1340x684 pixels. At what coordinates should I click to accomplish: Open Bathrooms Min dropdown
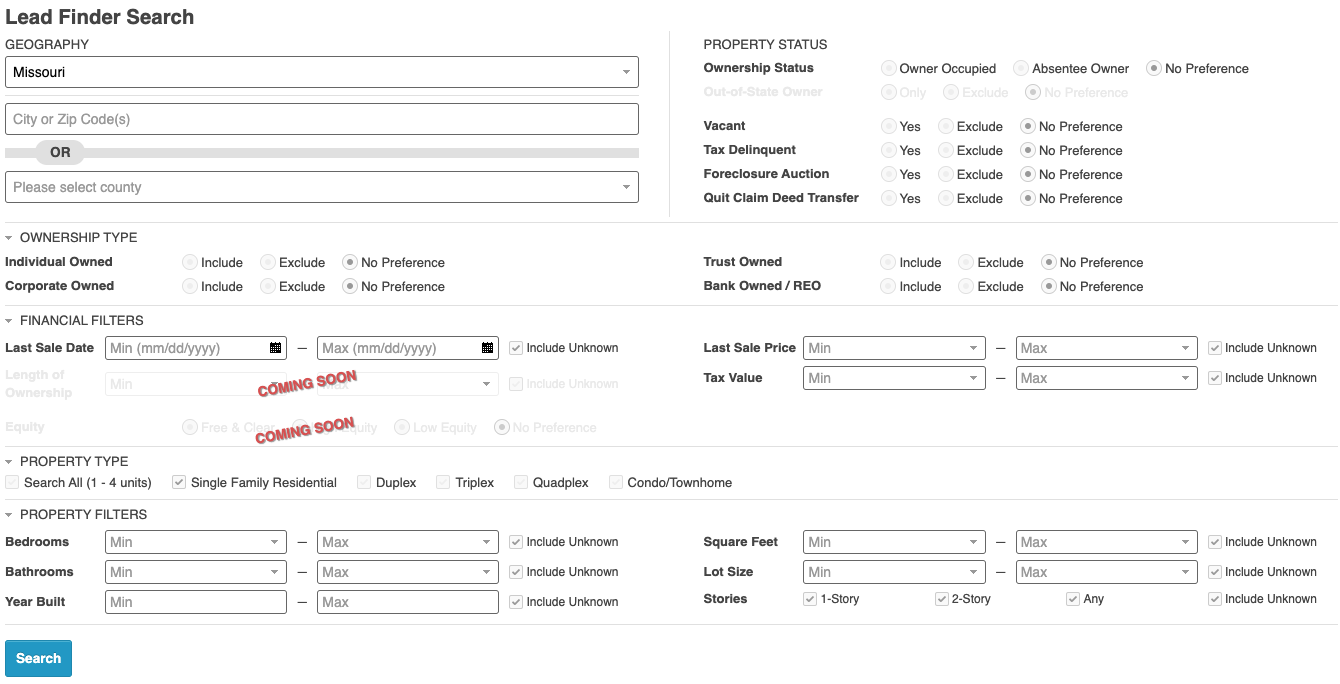pyautogui.click(x=196, y=572)
